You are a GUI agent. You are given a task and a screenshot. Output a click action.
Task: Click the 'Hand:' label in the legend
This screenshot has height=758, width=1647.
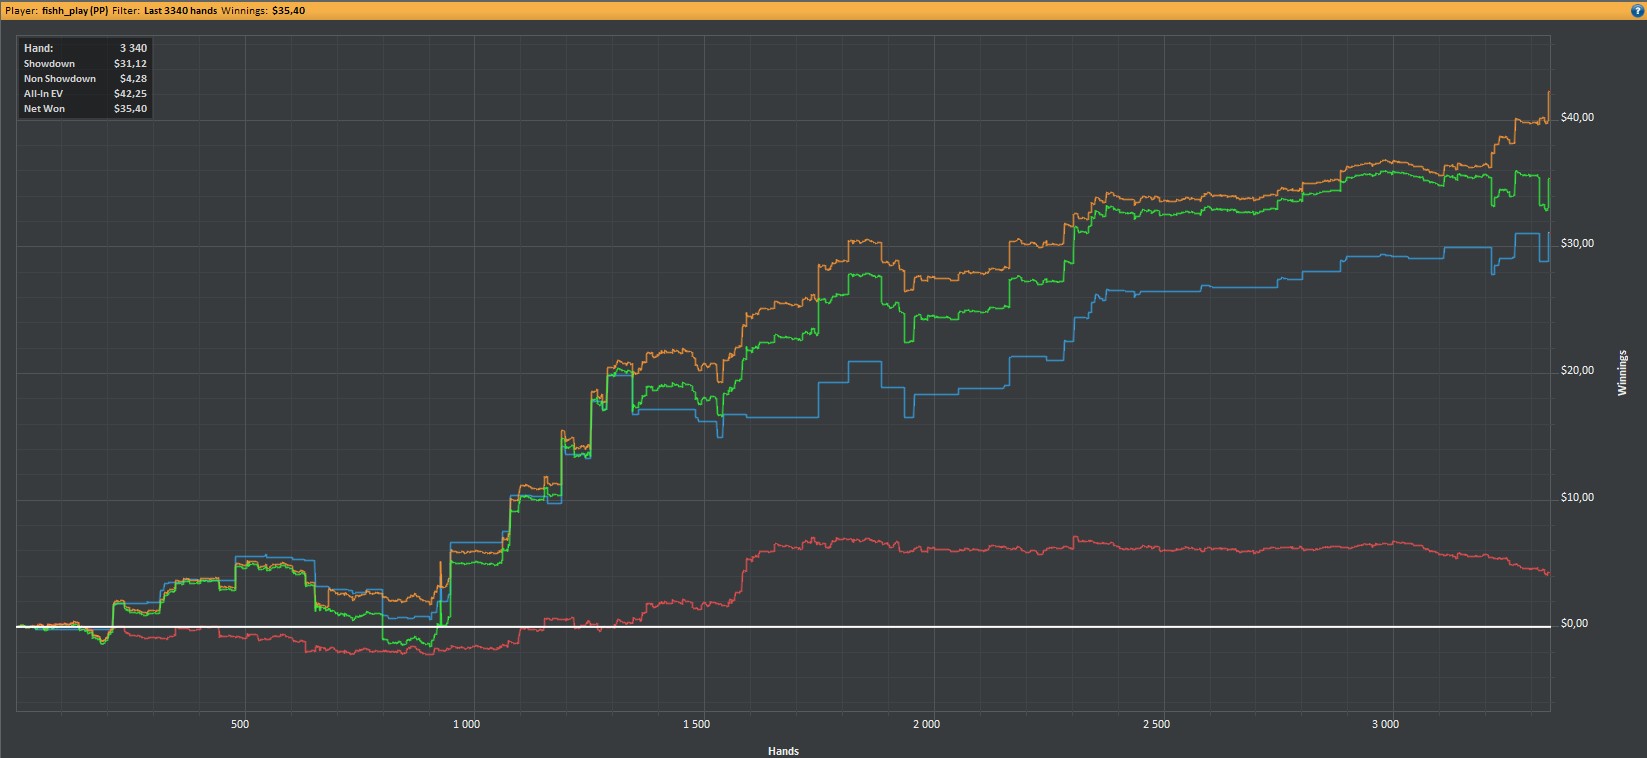tap(39, 48)
